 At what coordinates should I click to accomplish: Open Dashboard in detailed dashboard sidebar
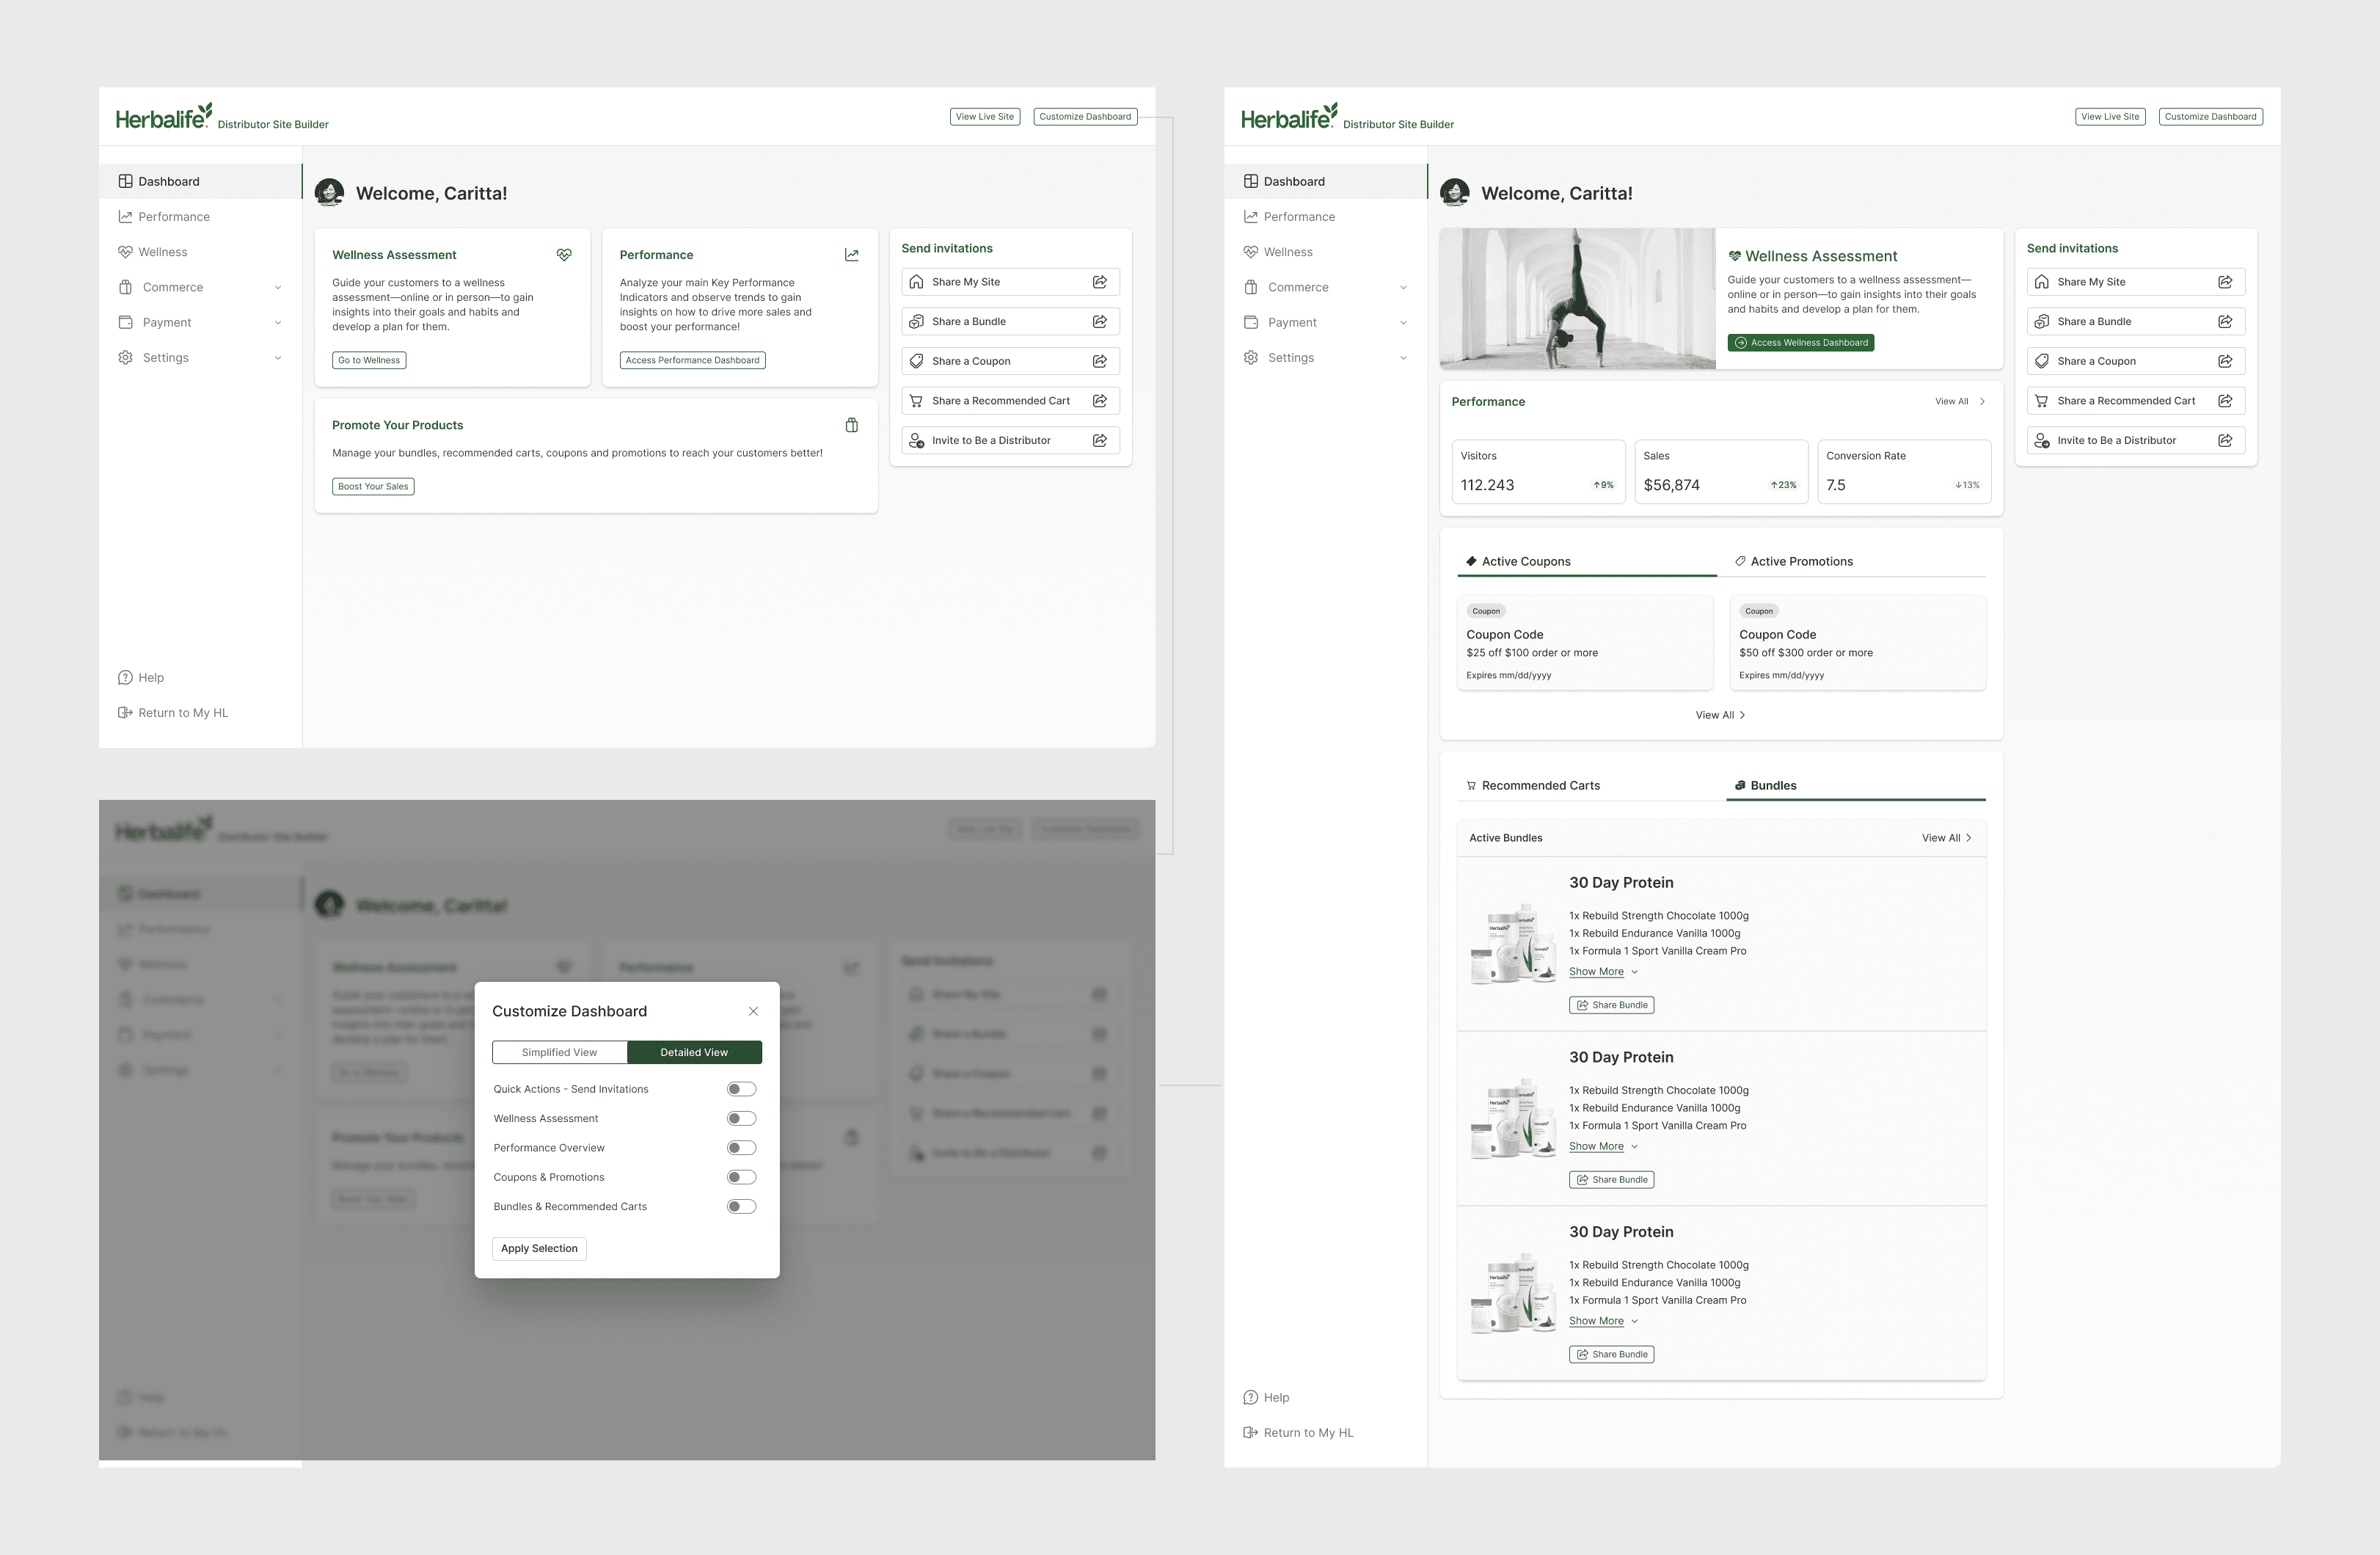[1326, 181]
